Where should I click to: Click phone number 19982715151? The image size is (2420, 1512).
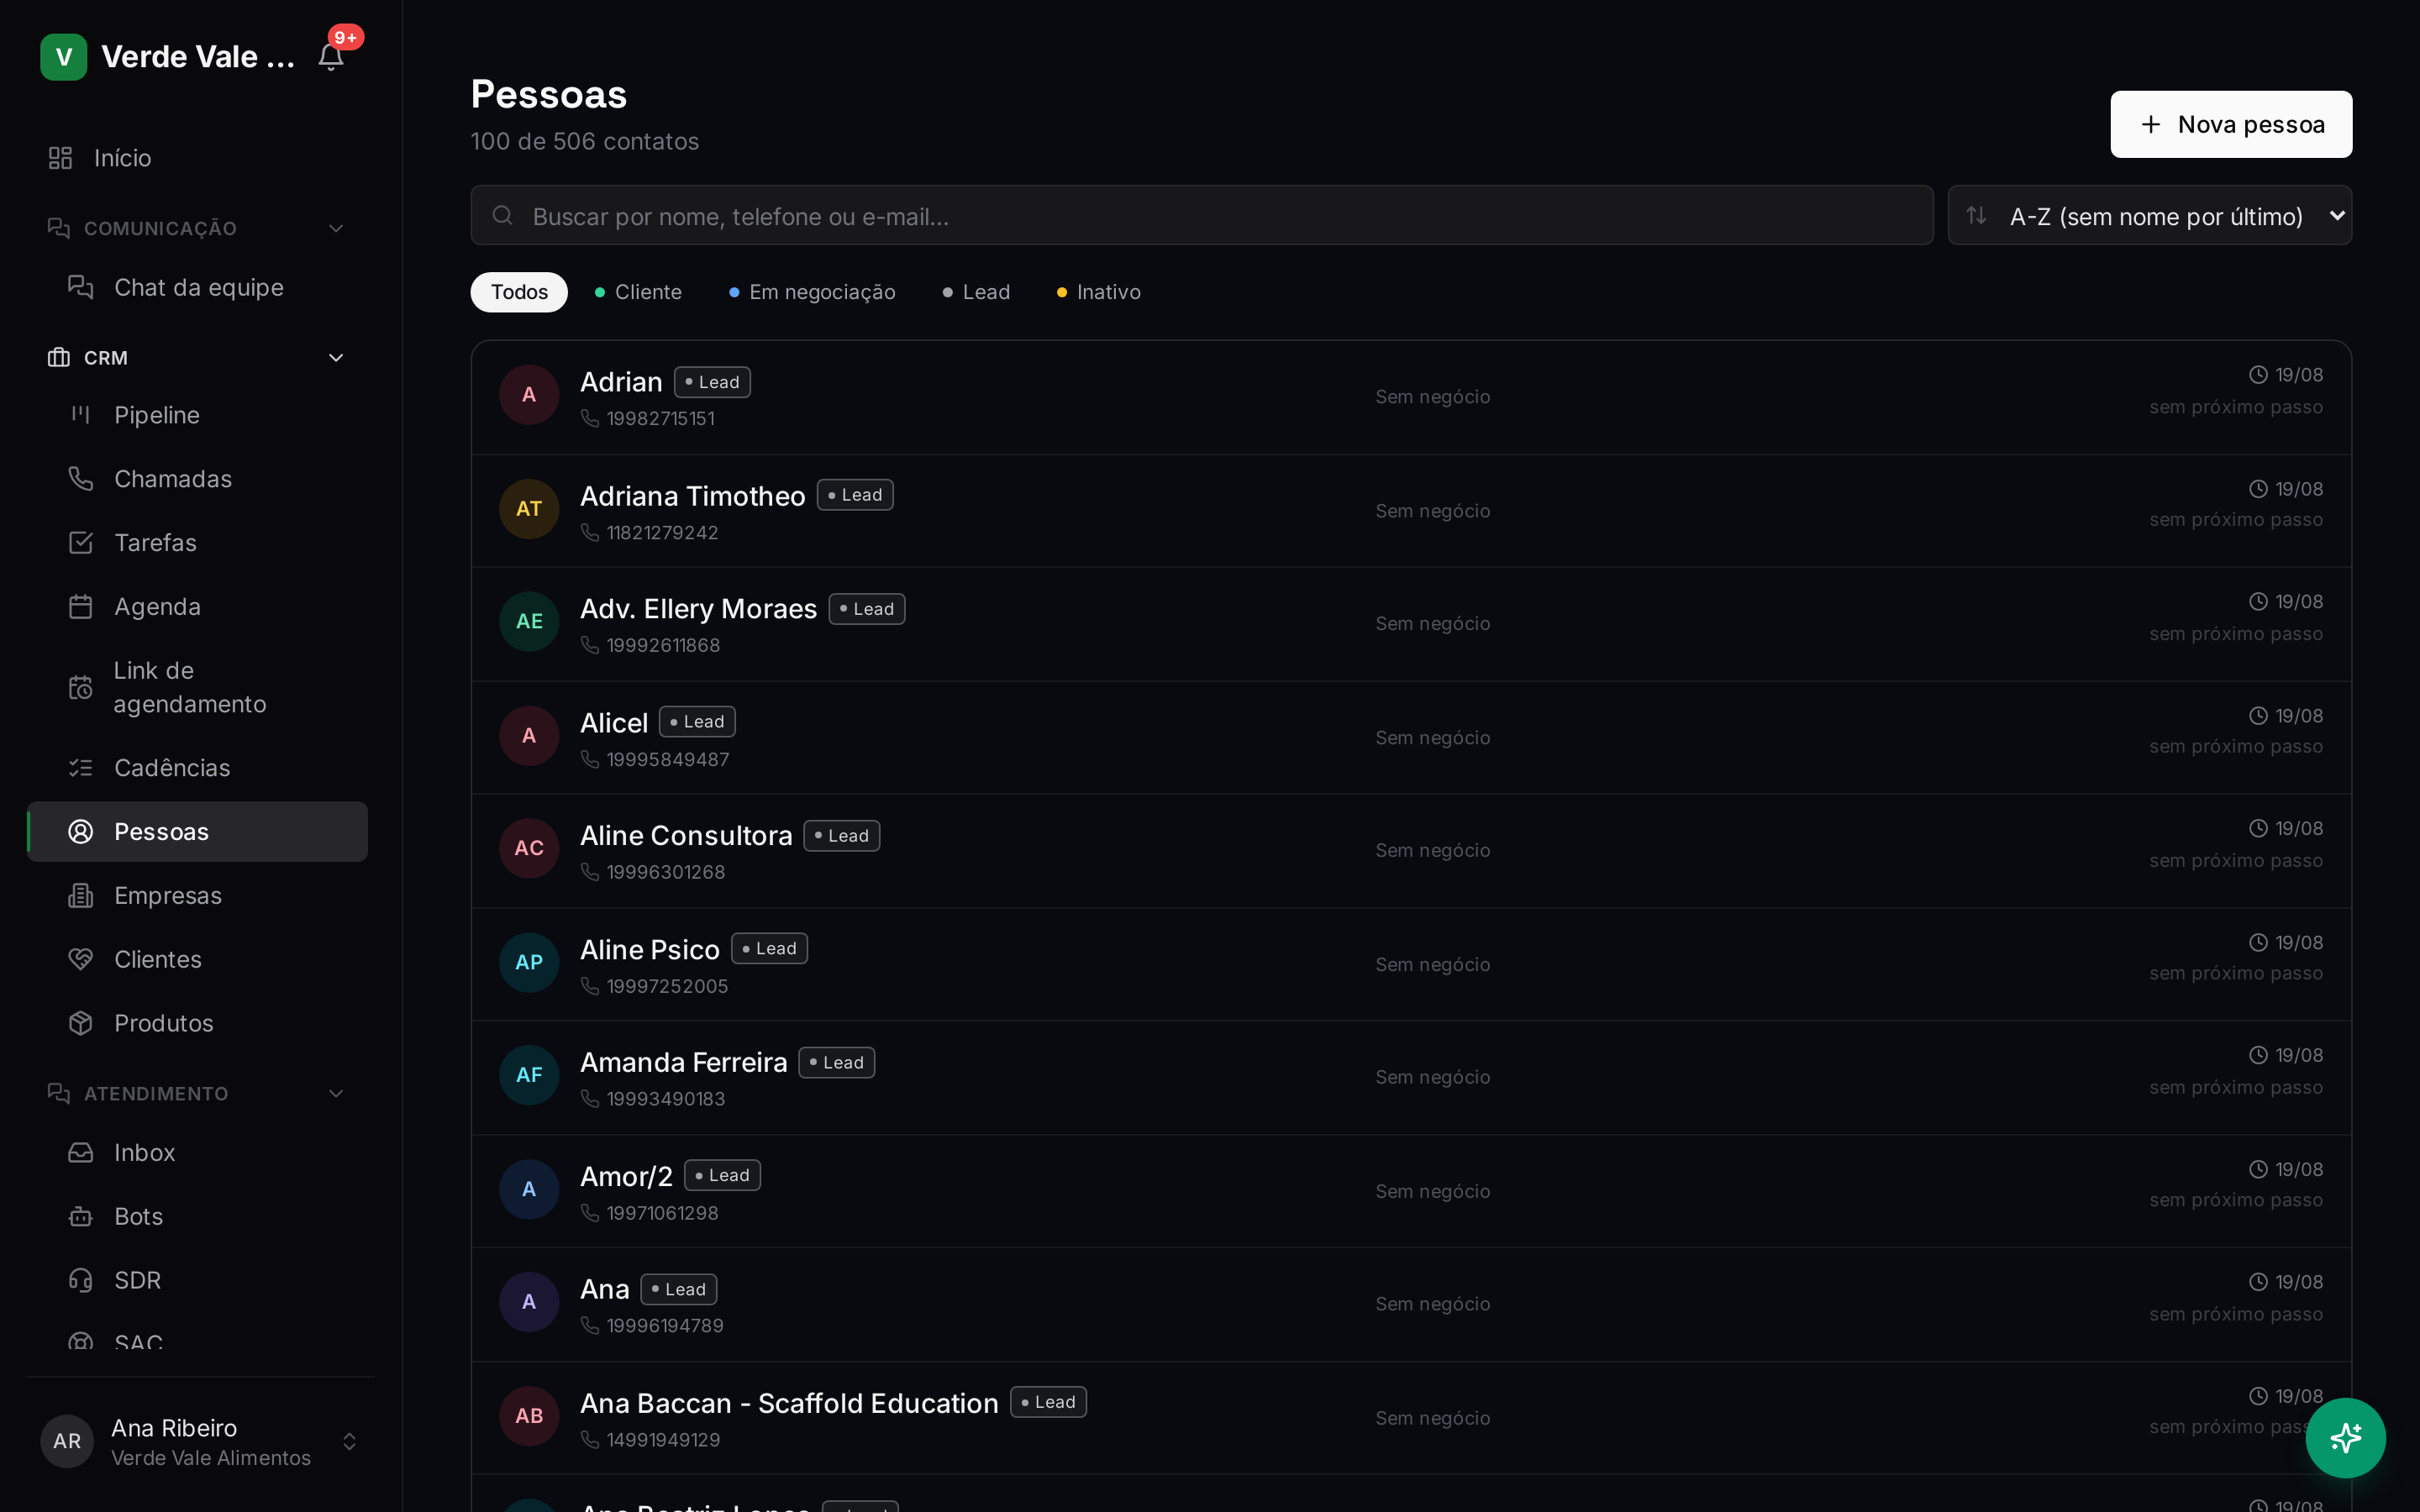pyautogui.click(x=660, y=419)
